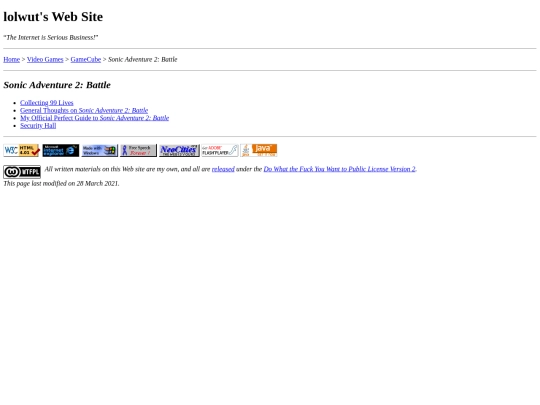Viewport: 540px width, 405px height.
Task: Open the Security Hall page
Action: (38, 125)
